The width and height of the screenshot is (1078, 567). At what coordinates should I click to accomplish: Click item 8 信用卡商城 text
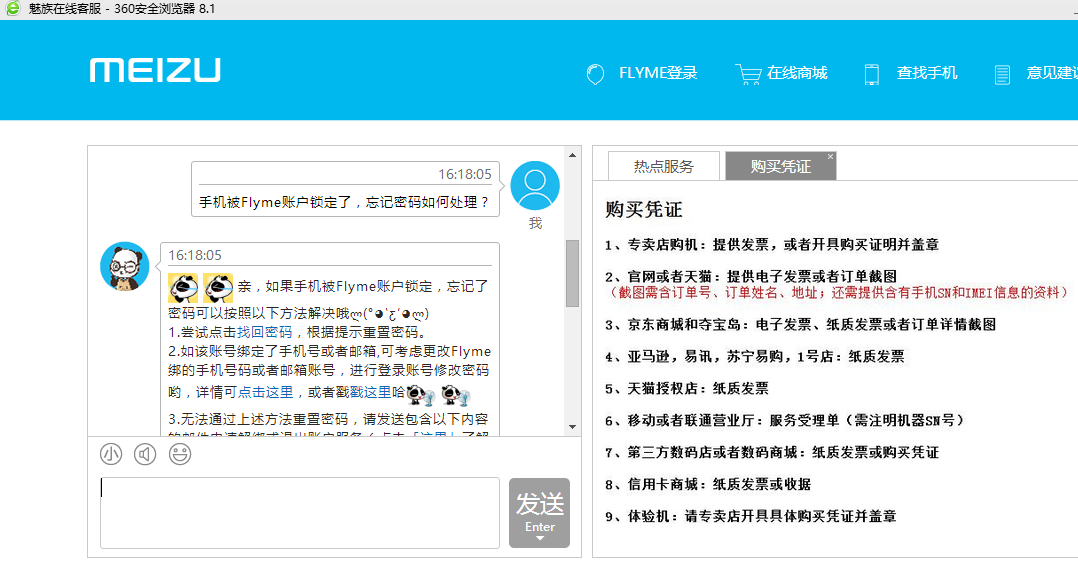click(x=708, y=484)
